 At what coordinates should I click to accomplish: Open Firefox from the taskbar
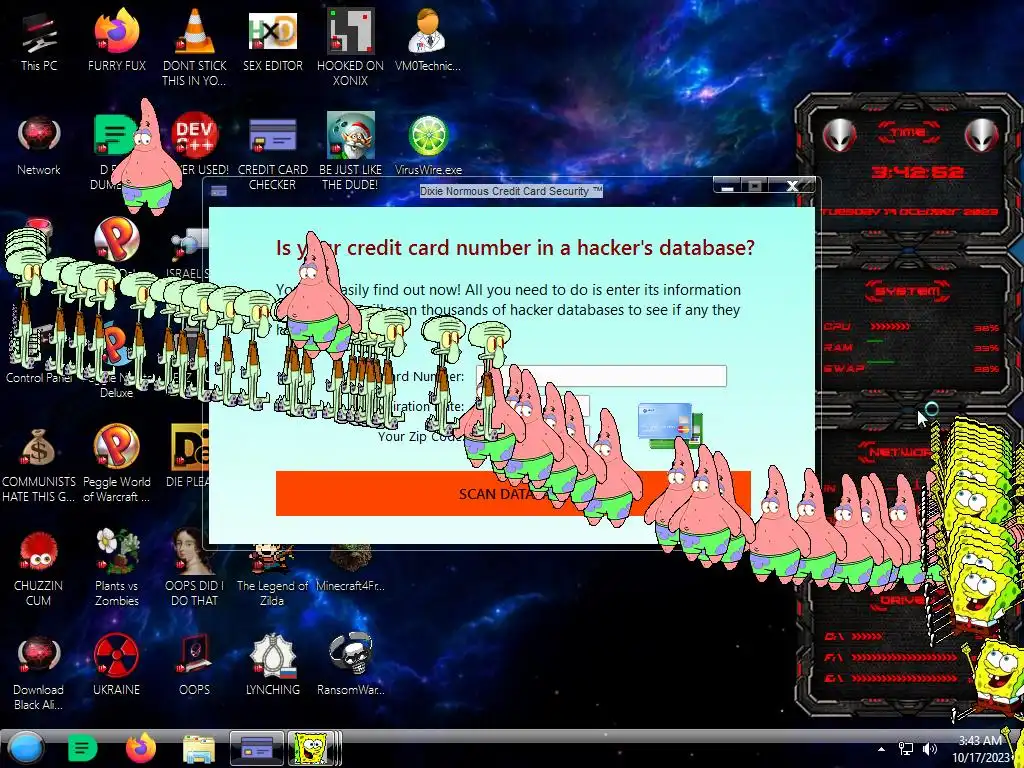(140, 748)
